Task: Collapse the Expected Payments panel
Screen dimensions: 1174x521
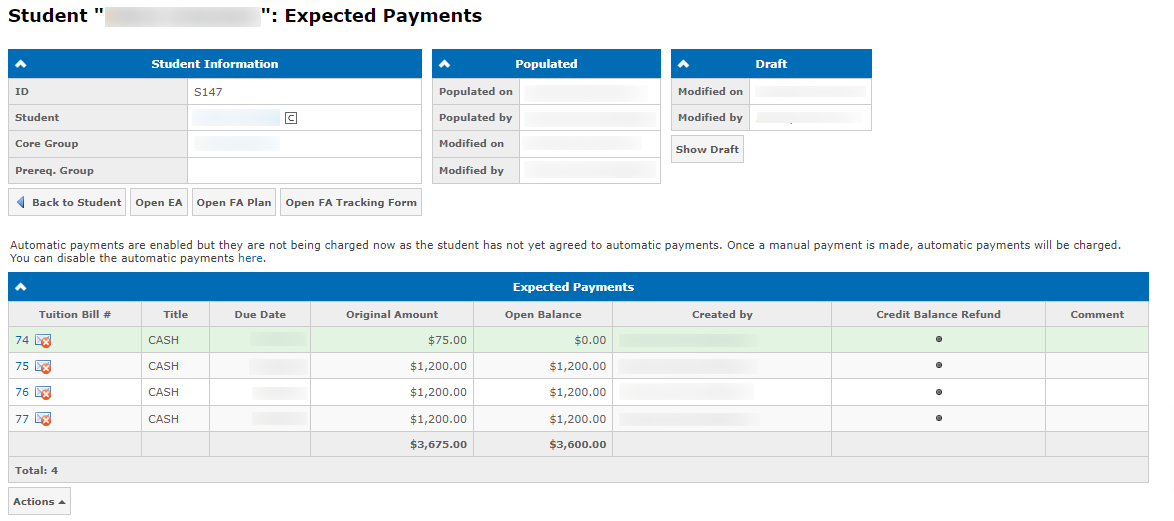Action: (21, 287)
